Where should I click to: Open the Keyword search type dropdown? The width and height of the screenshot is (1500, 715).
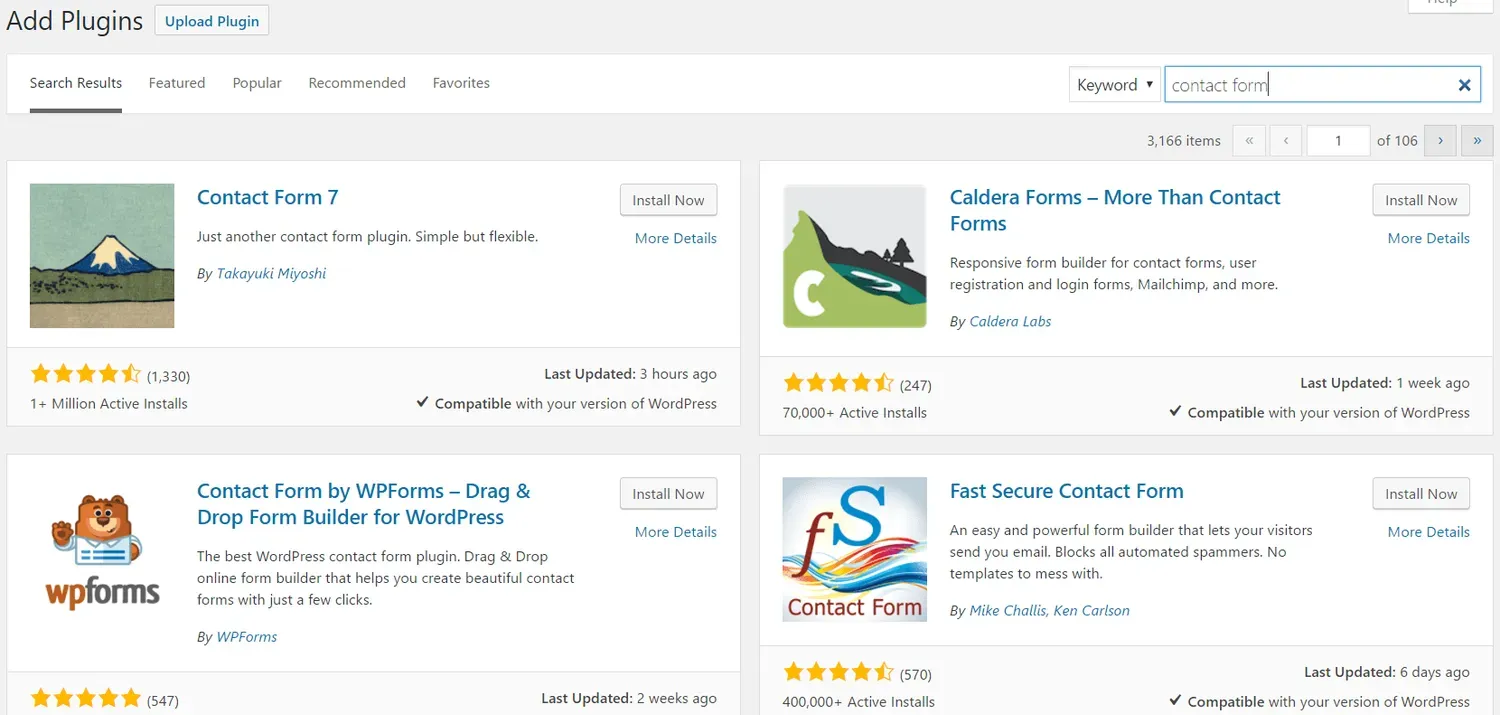[x=1114, y=84]
